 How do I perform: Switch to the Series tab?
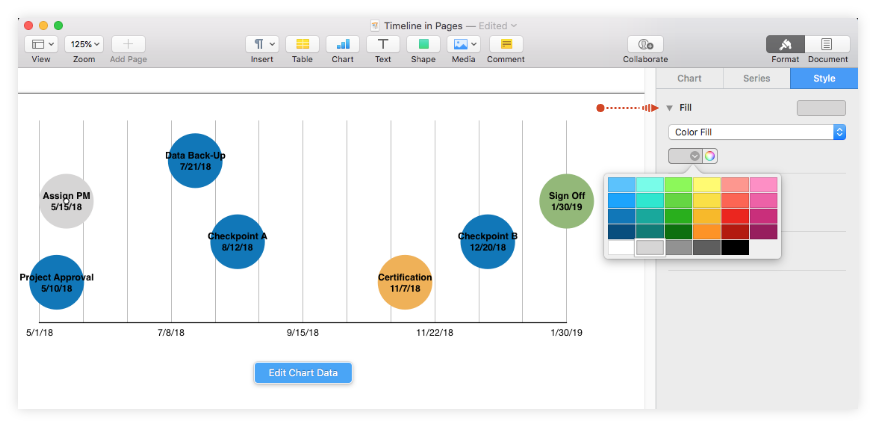[756, 78]
